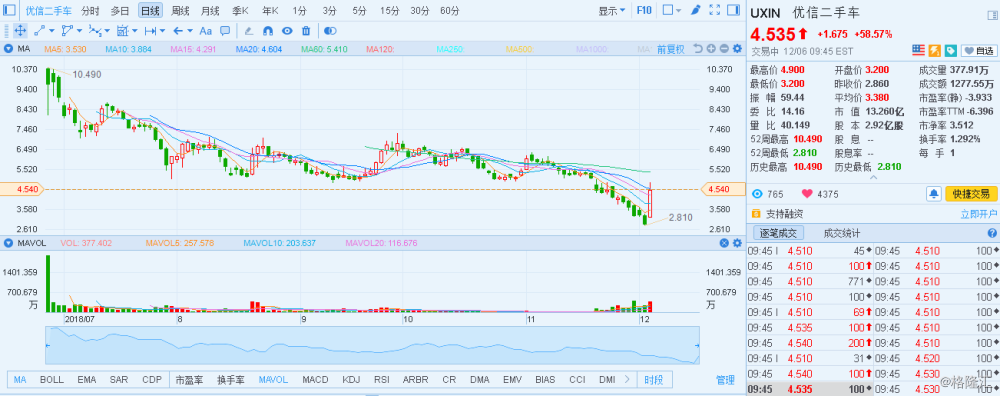Select the 换手率 turnover indicator
This screenshot has height=396, width=1000.
point(231,380)
